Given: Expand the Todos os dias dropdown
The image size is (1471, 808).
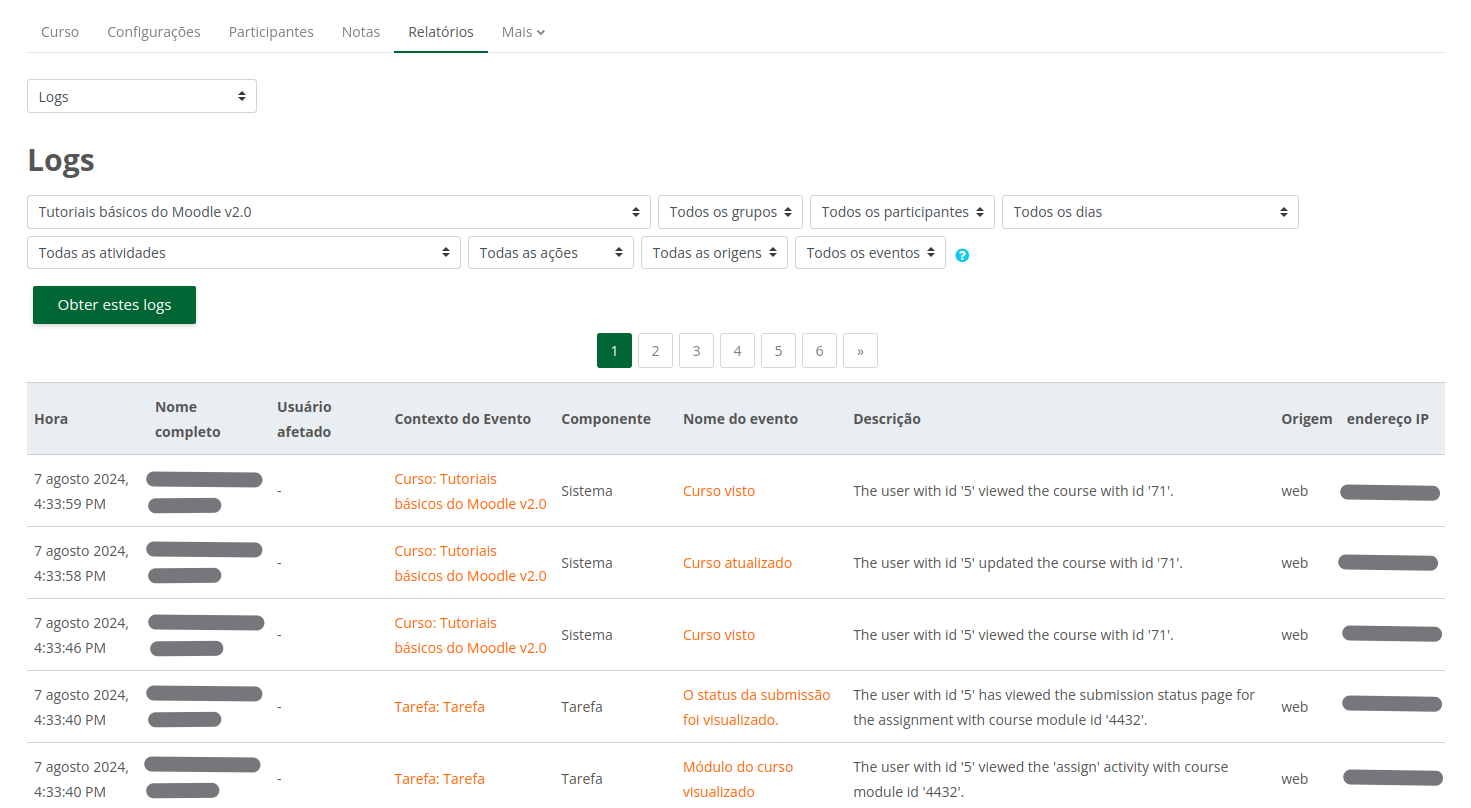Looking at the screenshot, I should [x=1149, y=212].
